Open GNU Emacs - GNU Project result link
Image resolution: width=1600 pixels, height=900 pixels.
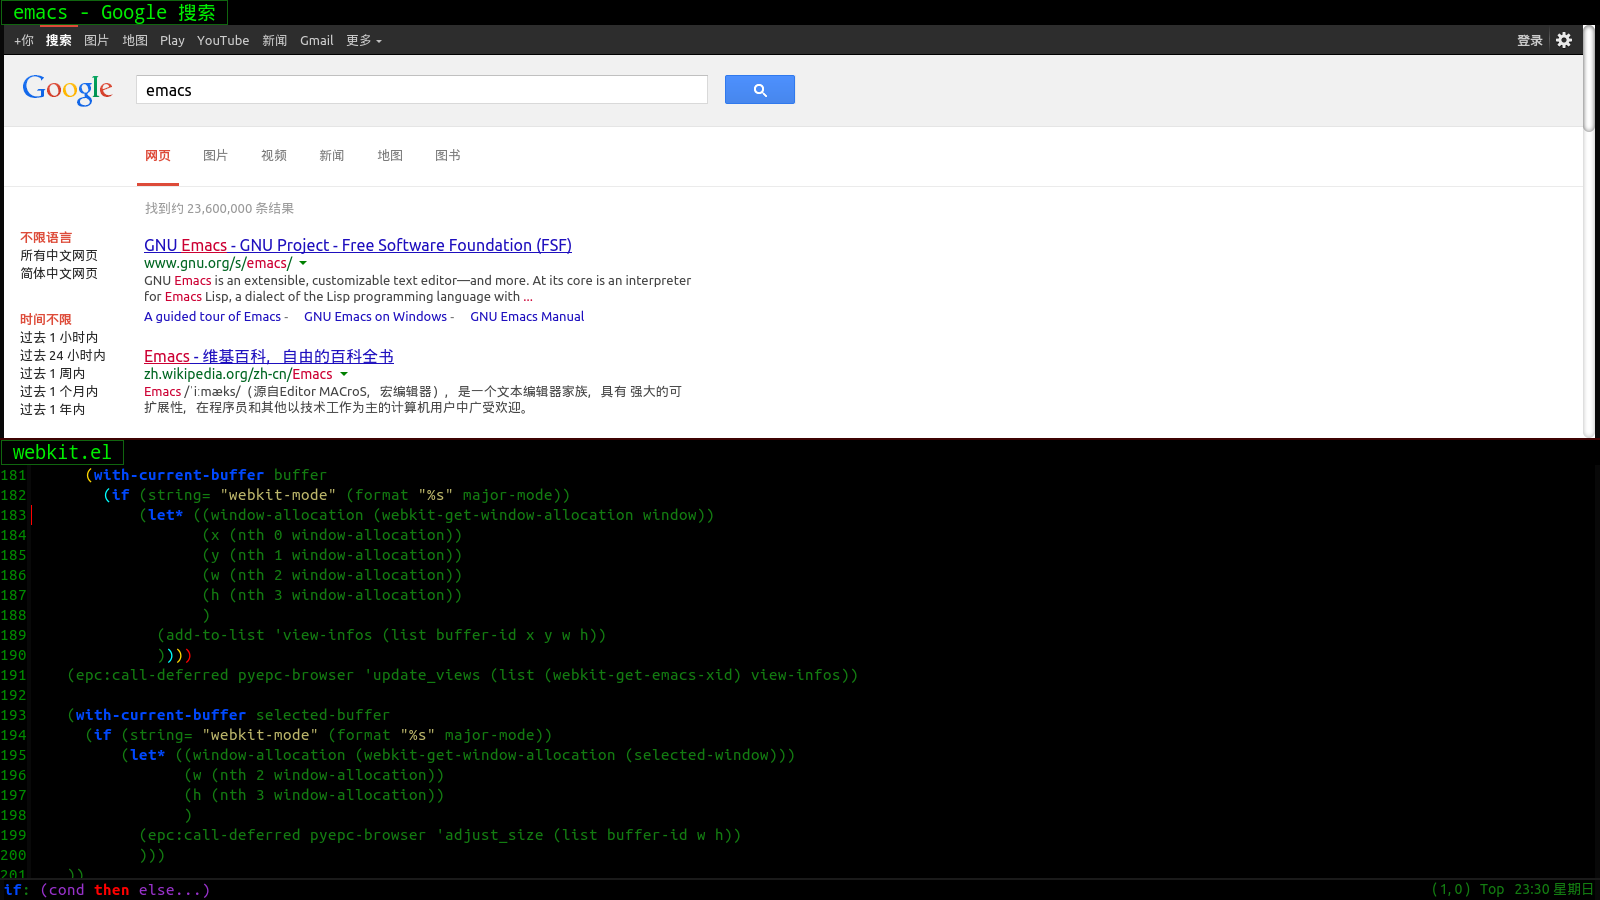[x=357, y=246]
